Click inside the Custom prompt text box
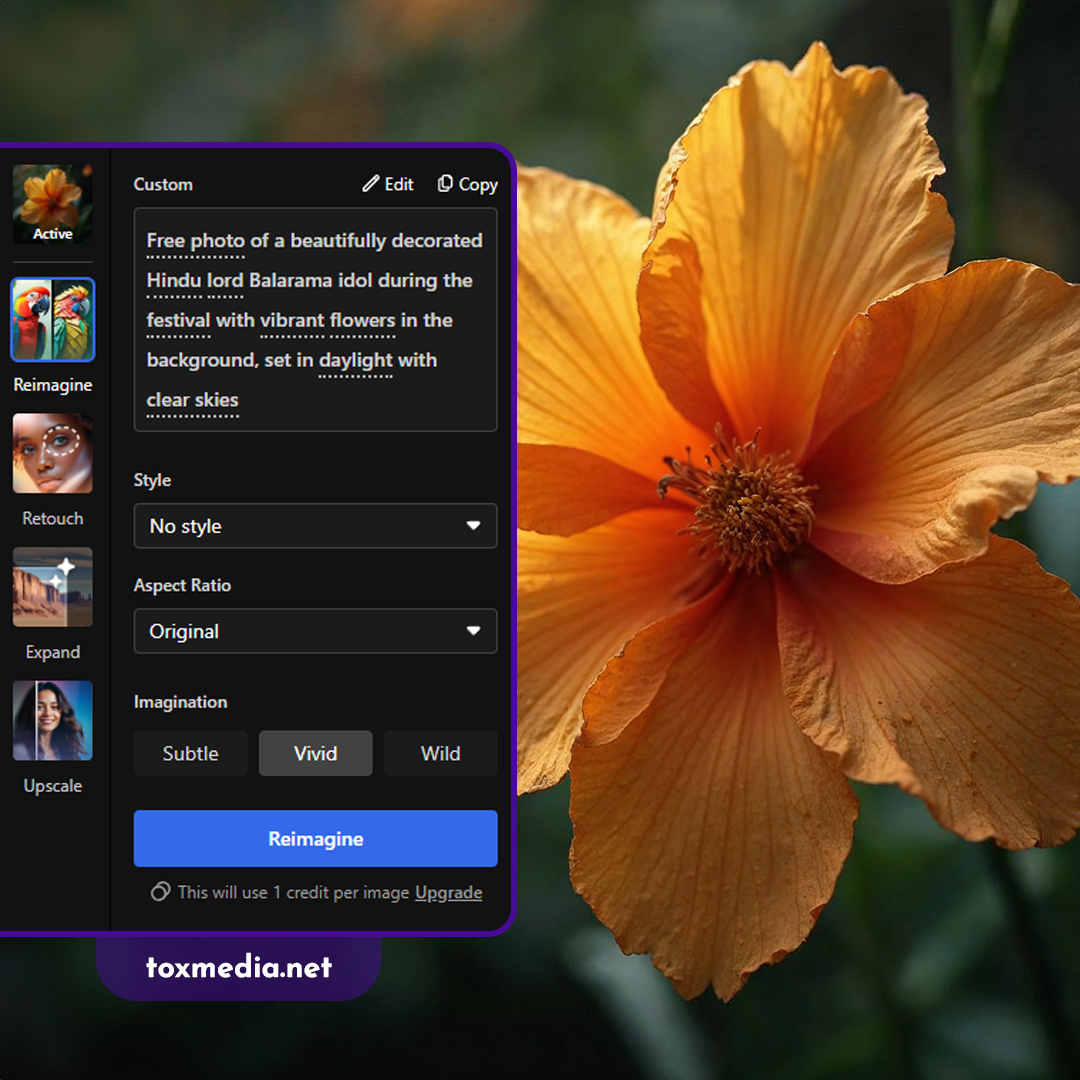The image size is (1080, 1080). tap(315, 320)
